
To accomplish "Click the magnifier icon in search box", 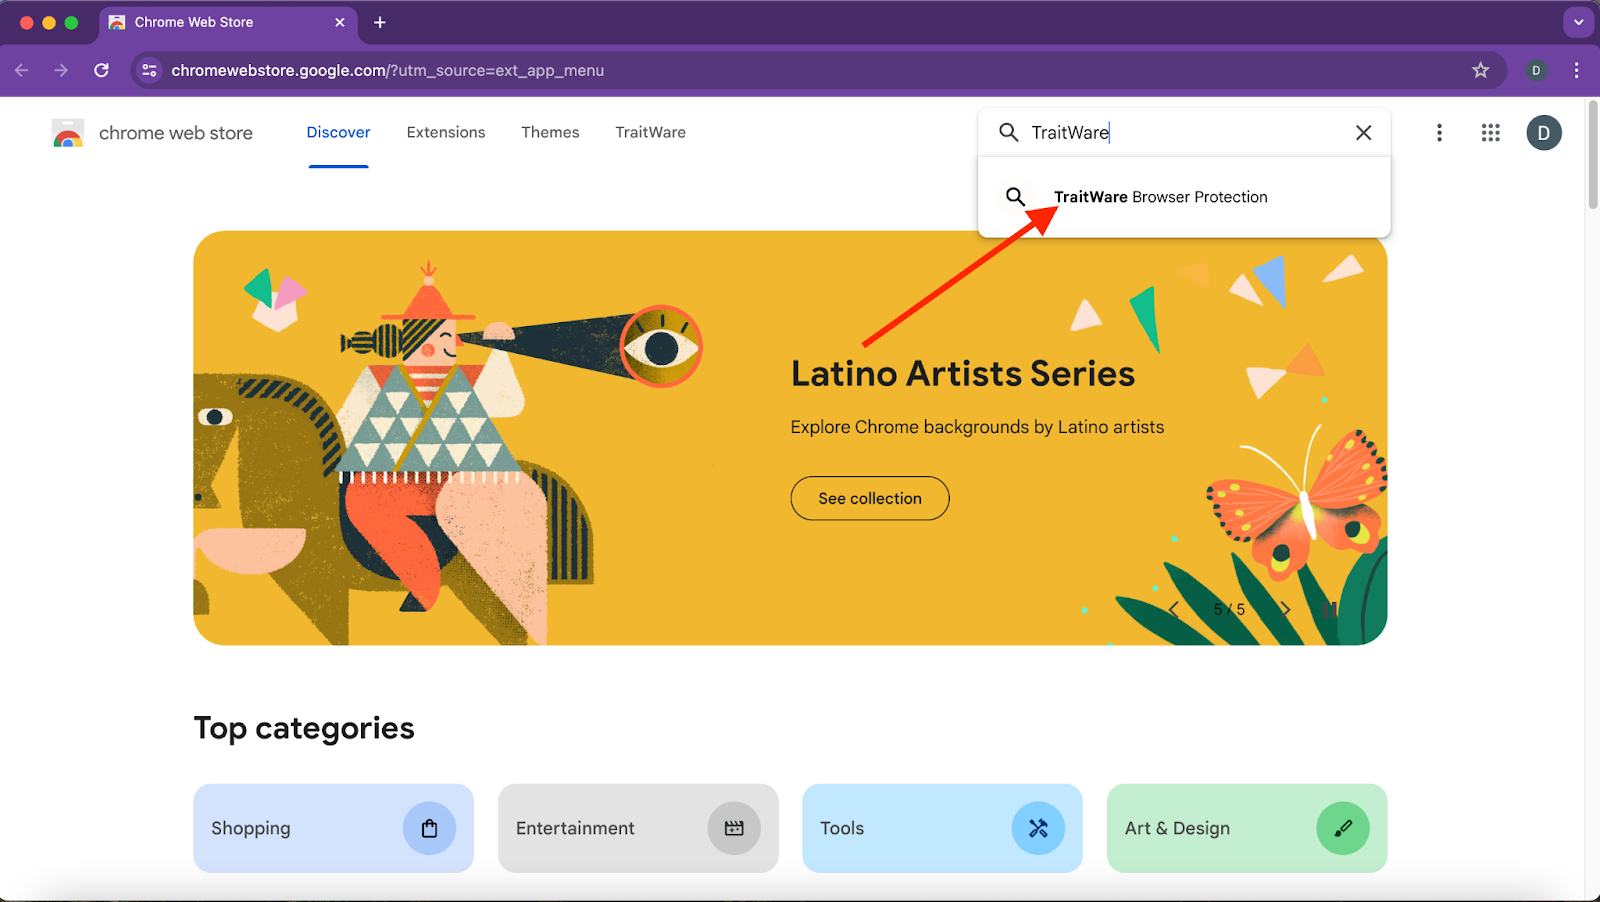I will [x=1009, y=132].
